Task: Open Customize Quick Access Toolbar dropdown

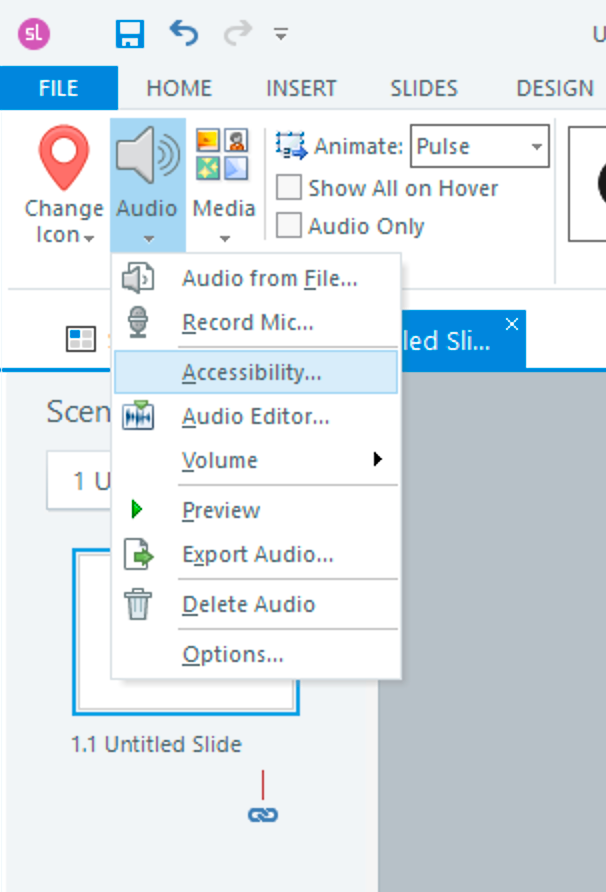Action: [x=281, y=34]
